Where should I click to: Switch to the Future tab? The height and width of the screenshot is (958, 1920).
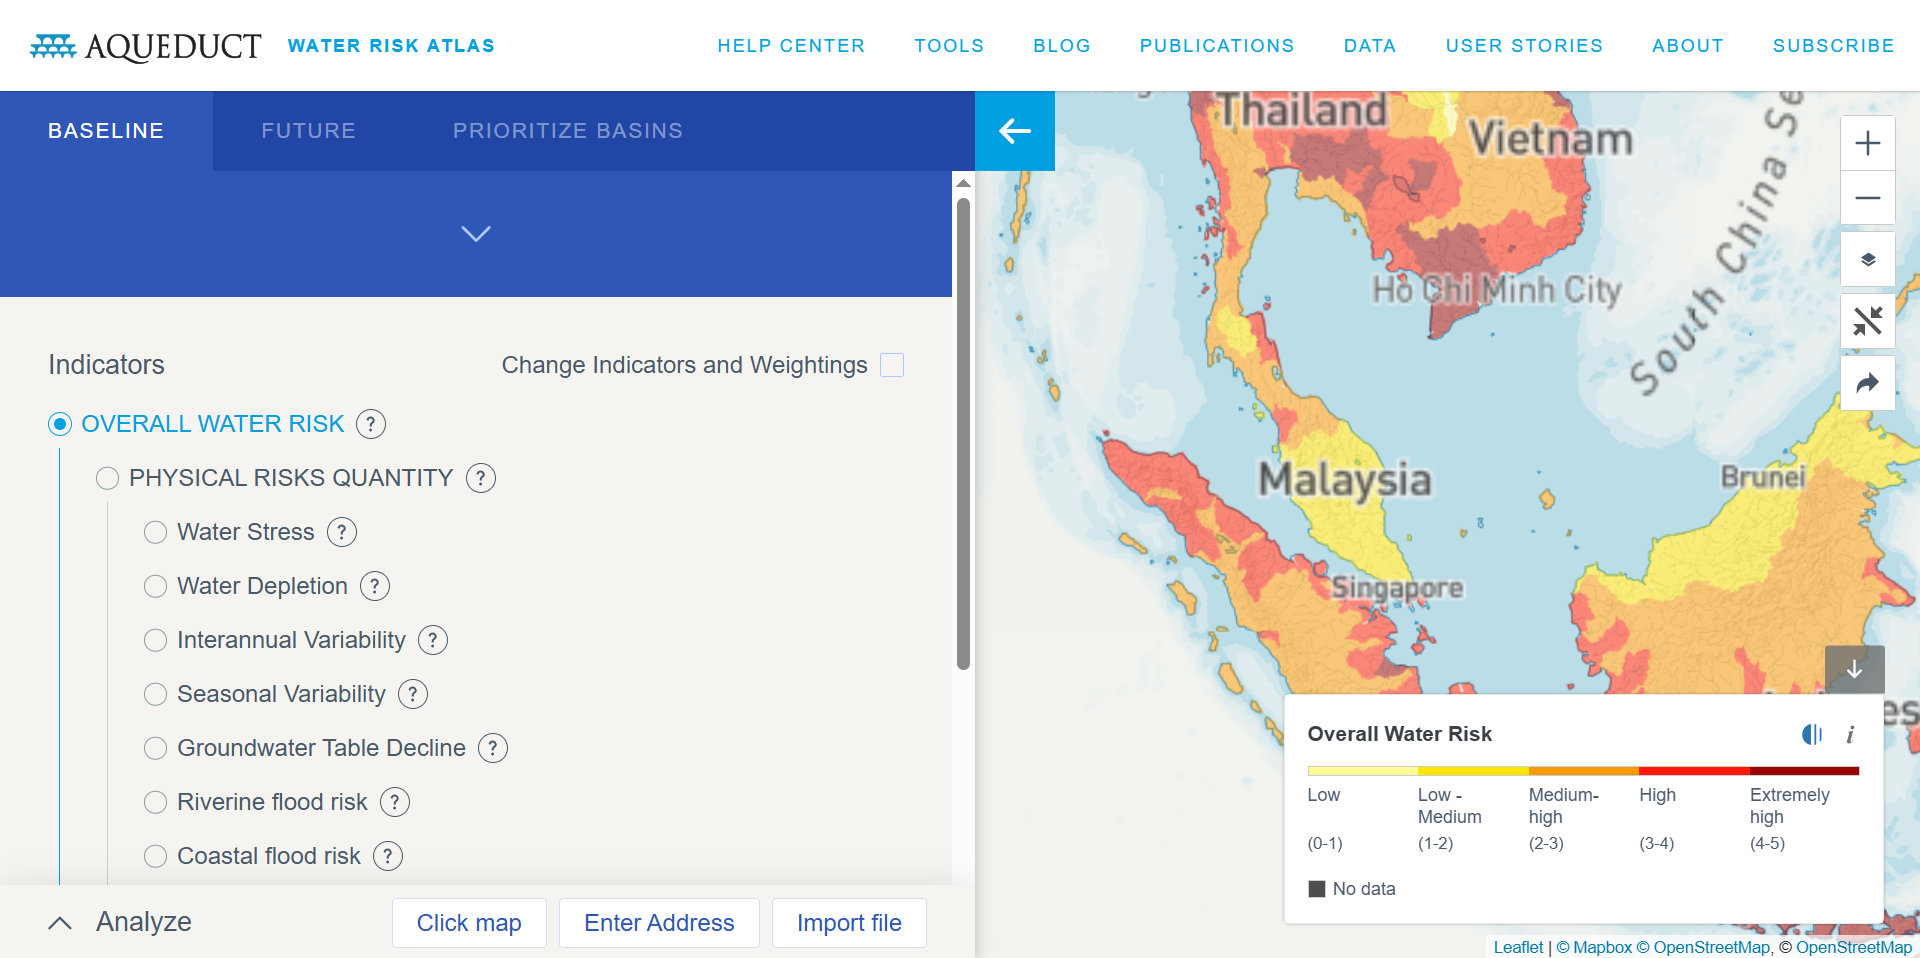(x=308, y=131)
